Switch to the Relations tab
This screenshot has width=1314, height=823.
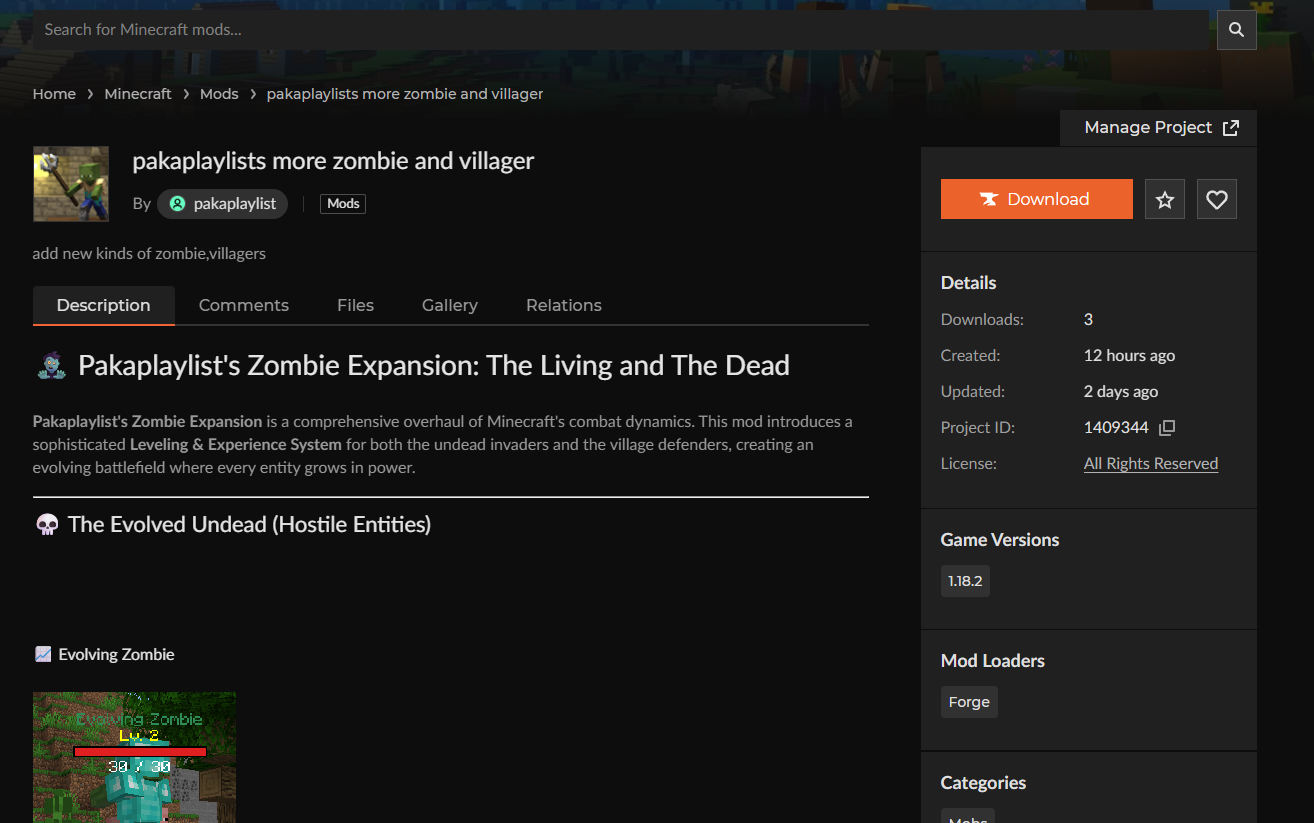coord(564,306)
